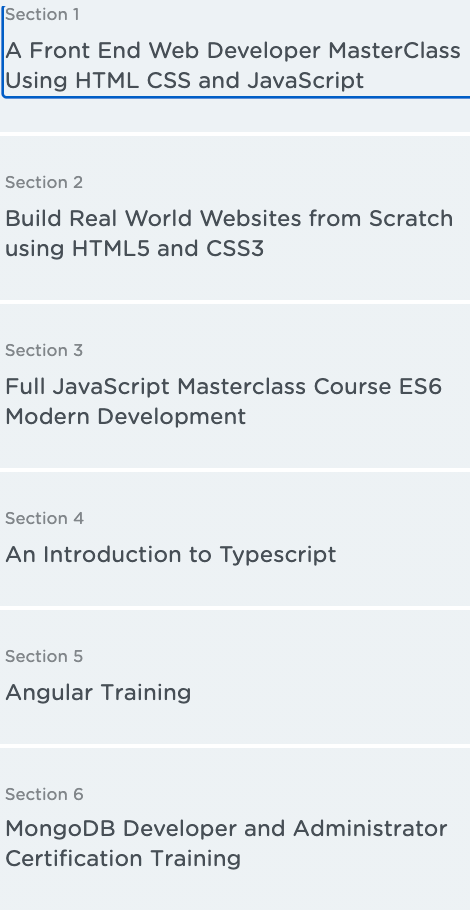
Task: Select the Section 5 label
Action: point(44,656)
